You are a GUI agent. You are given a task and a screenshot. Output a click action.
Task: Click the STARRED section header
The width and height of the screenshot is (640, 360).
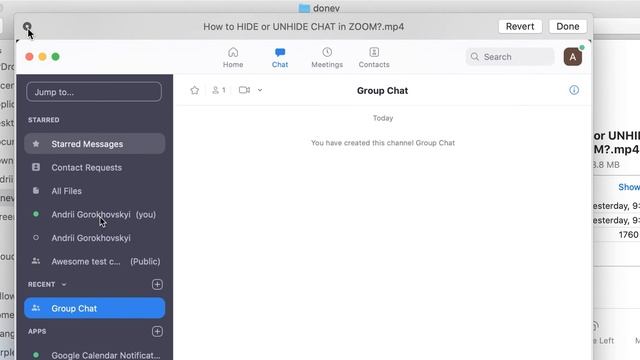44,120
